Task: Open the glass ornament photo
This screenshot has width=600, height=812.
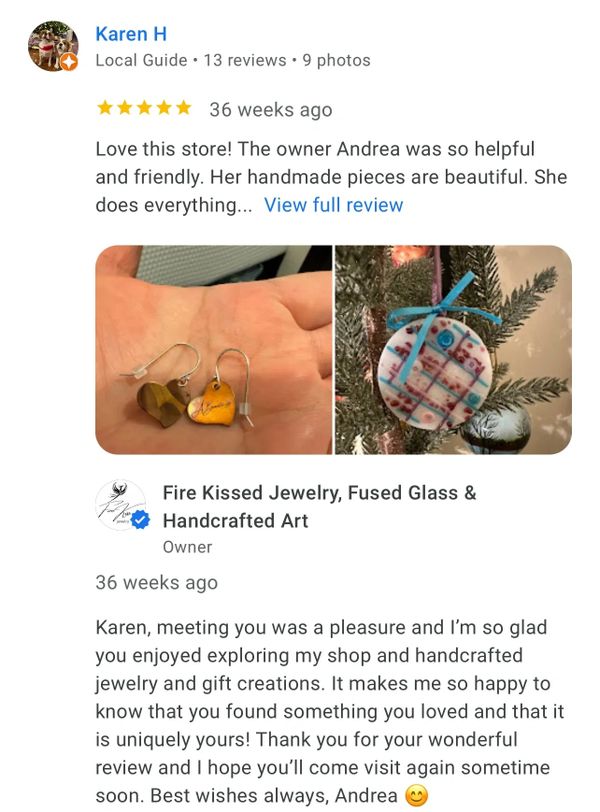Action: click(453, 350)
